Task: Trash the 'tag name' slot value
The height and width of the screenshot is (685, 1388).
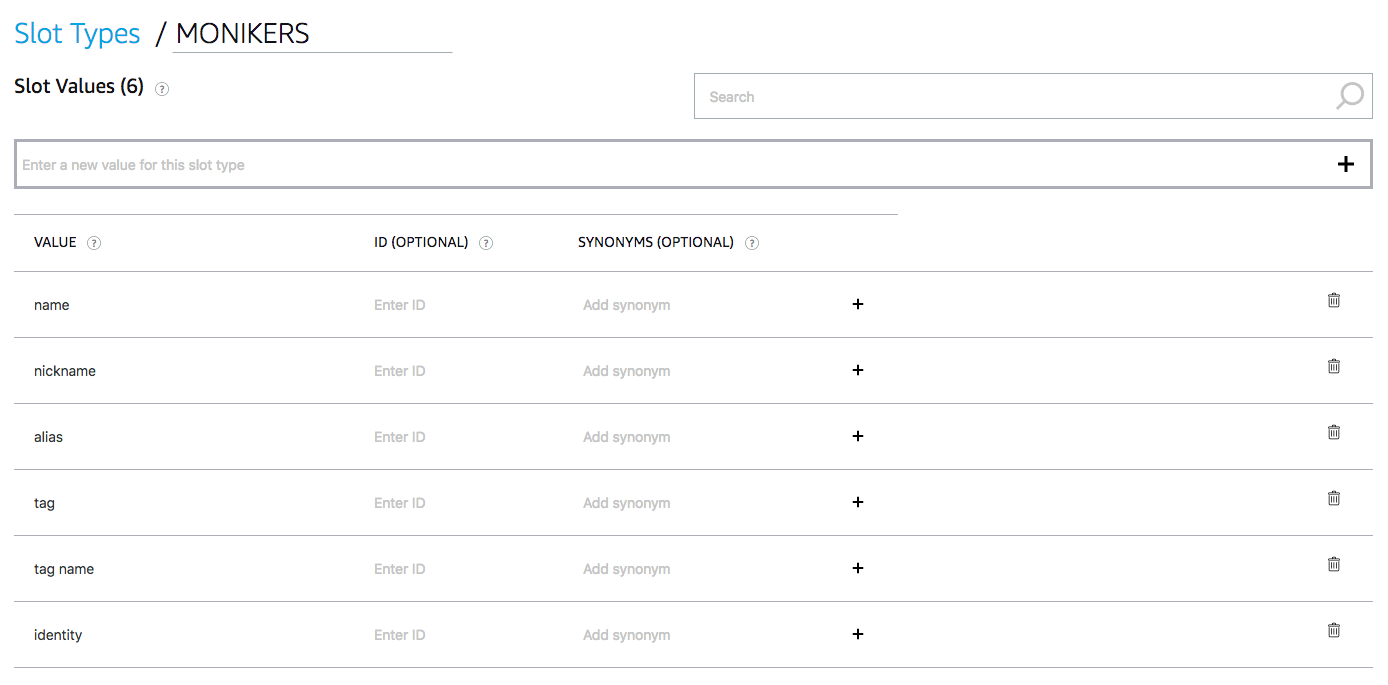Action: click(1333, 564)
